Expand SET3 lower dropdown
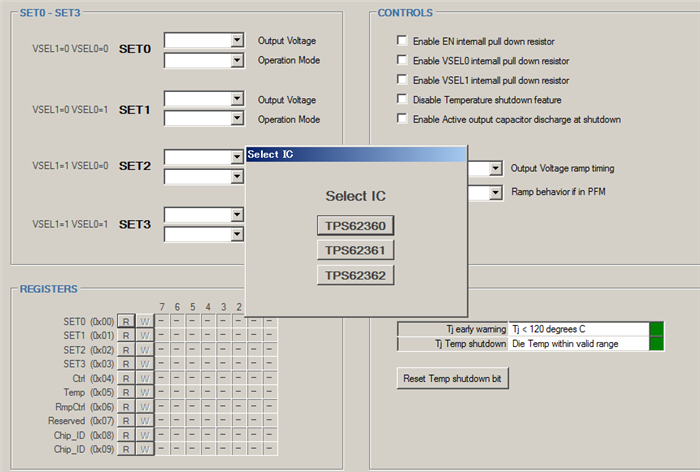Screen dimensions: 700x472 [x=237, y=234]
